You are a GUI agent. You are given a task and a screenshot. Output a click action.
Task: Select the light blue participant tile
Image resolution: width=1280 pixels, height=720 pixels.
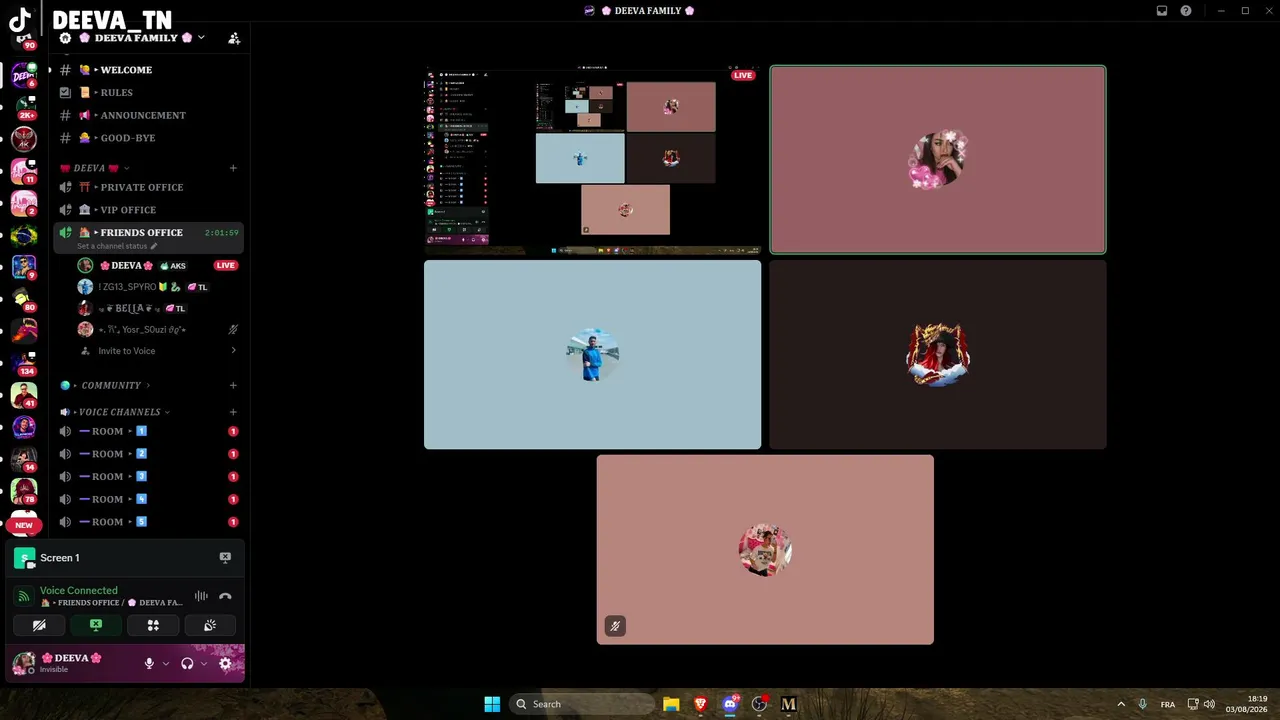[x=592, y=355]
